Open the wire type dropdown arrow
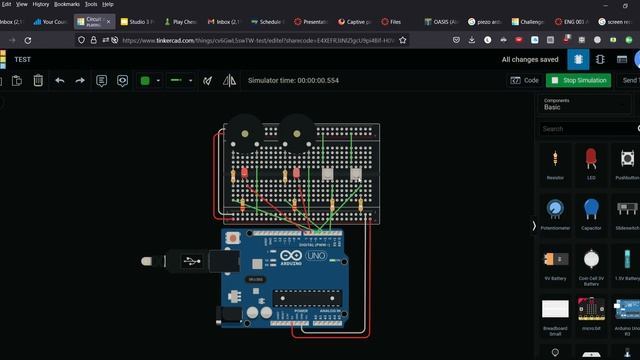The width and height of the screenshot is (640, 360). [191, 80]
